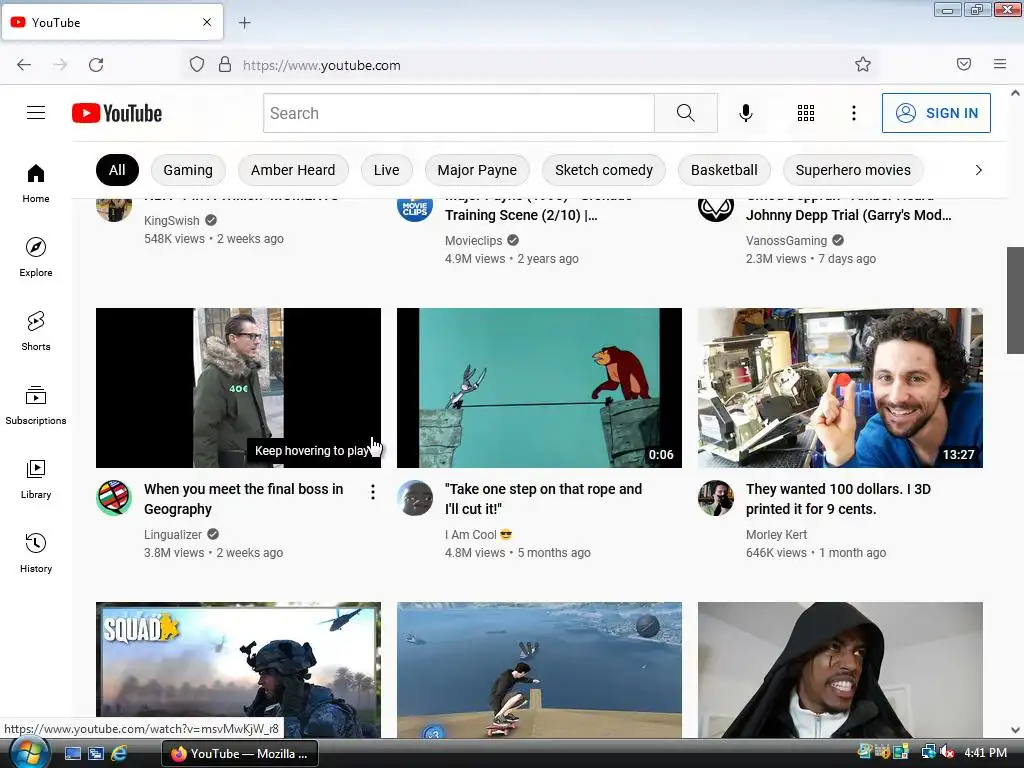The width and height of the screenshot is (1024, 768).
Task: Select the Superhero movies chip
Action: point(853,170)
